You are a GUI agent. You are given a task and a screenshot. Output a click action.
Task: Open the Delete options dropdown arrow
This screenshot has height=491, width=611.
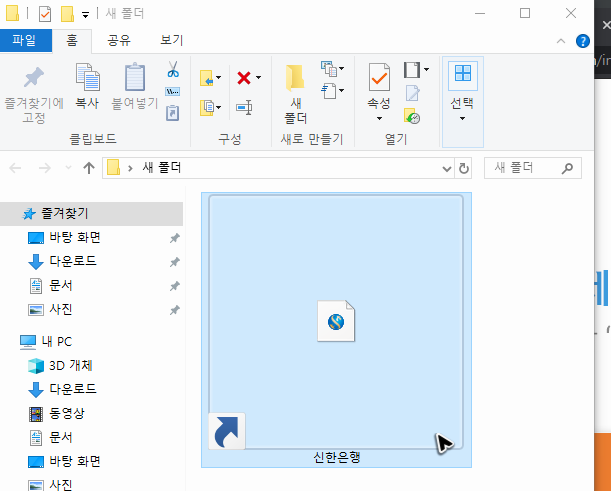pos(258,78)
